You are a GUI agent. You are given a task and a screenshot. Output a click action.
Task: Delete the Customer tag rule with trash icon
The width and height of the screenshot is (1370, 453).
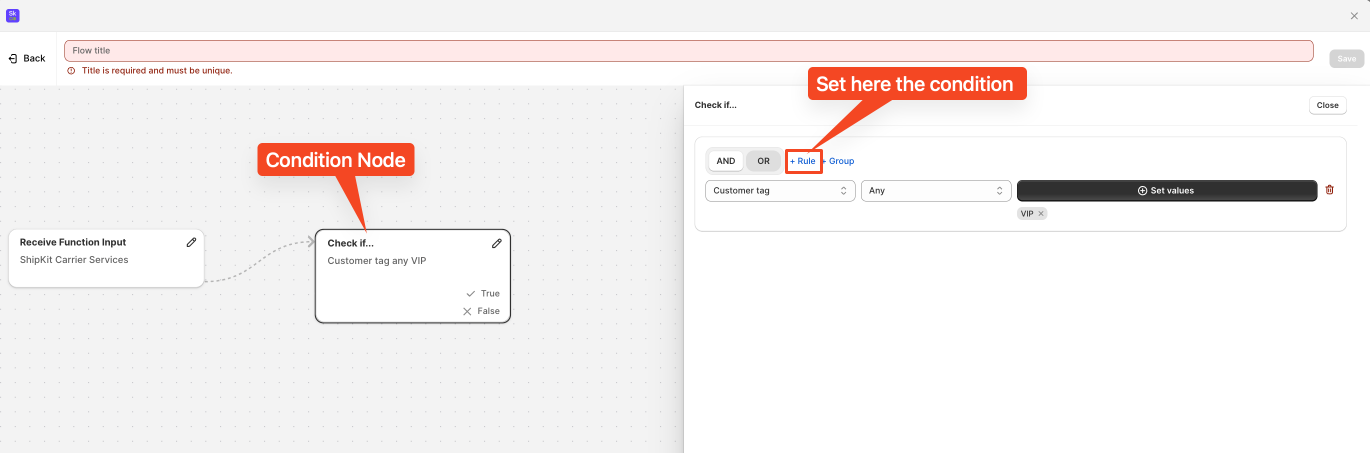1329,190
